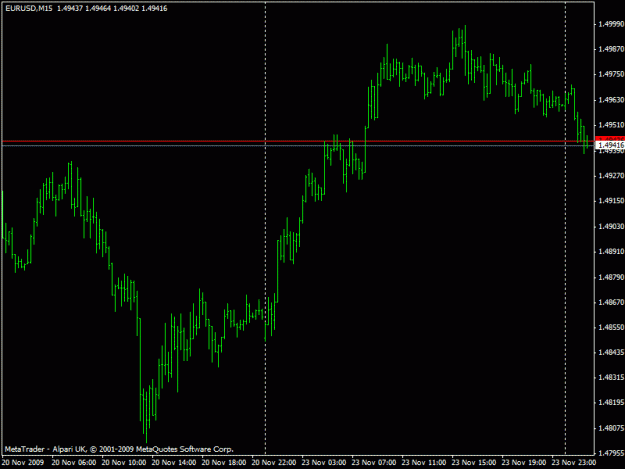Click the 20 Nov 2009 time label

tap(23, 463)
